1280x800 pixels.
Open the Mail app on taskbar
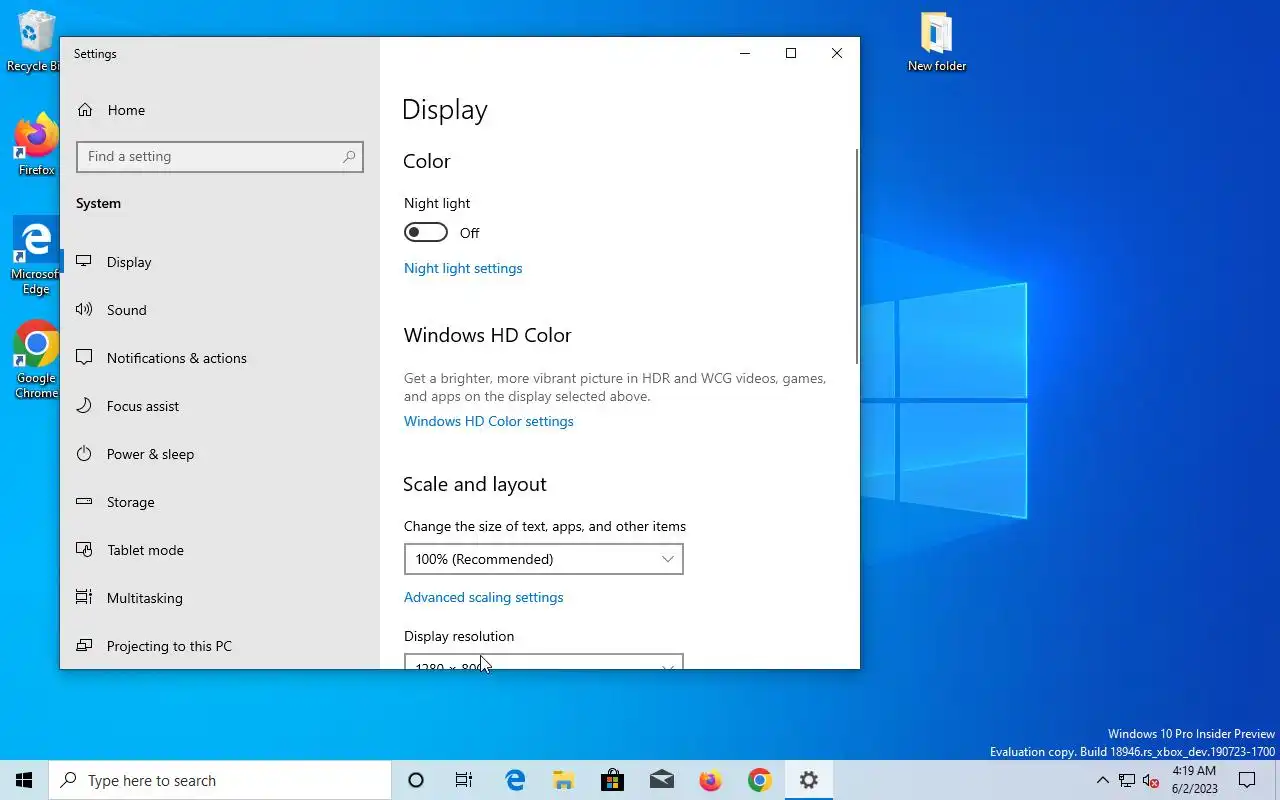662,780
